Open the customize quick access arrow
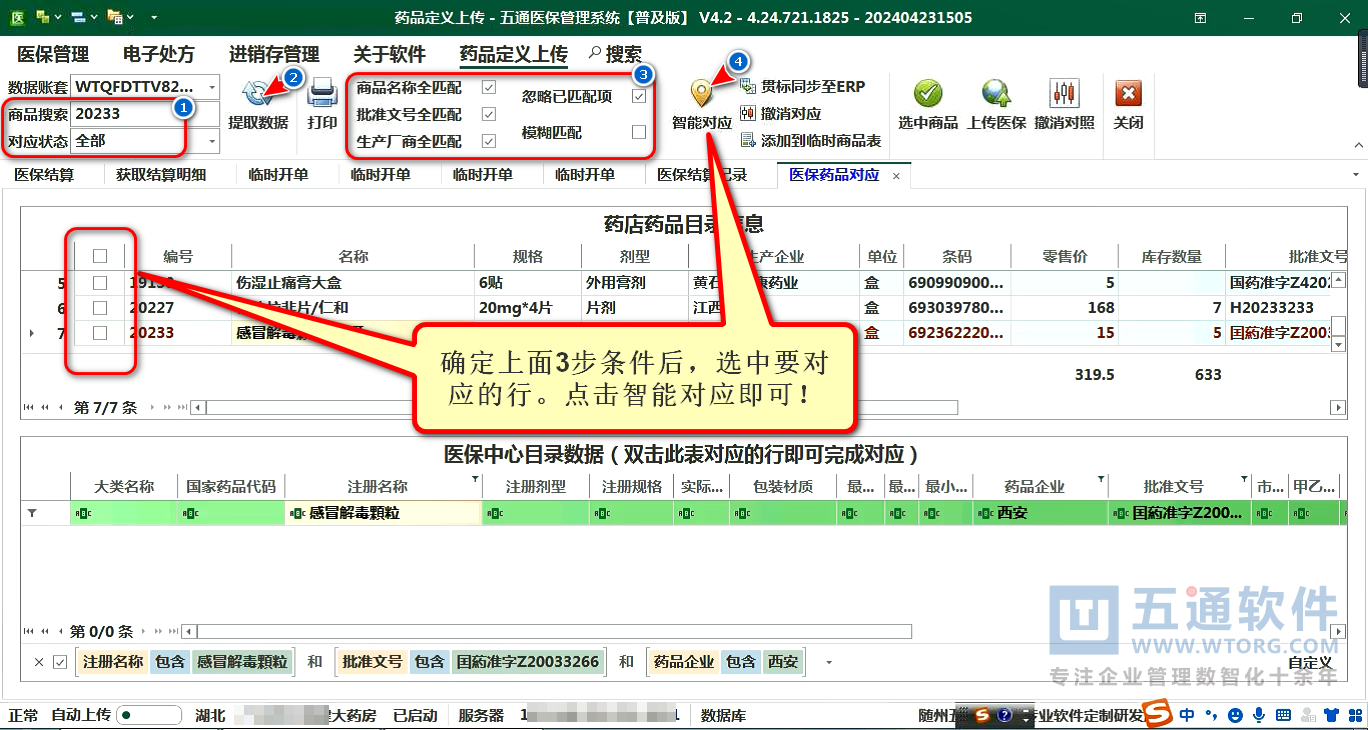This screenshot has width=1368, height=730. 153,17
